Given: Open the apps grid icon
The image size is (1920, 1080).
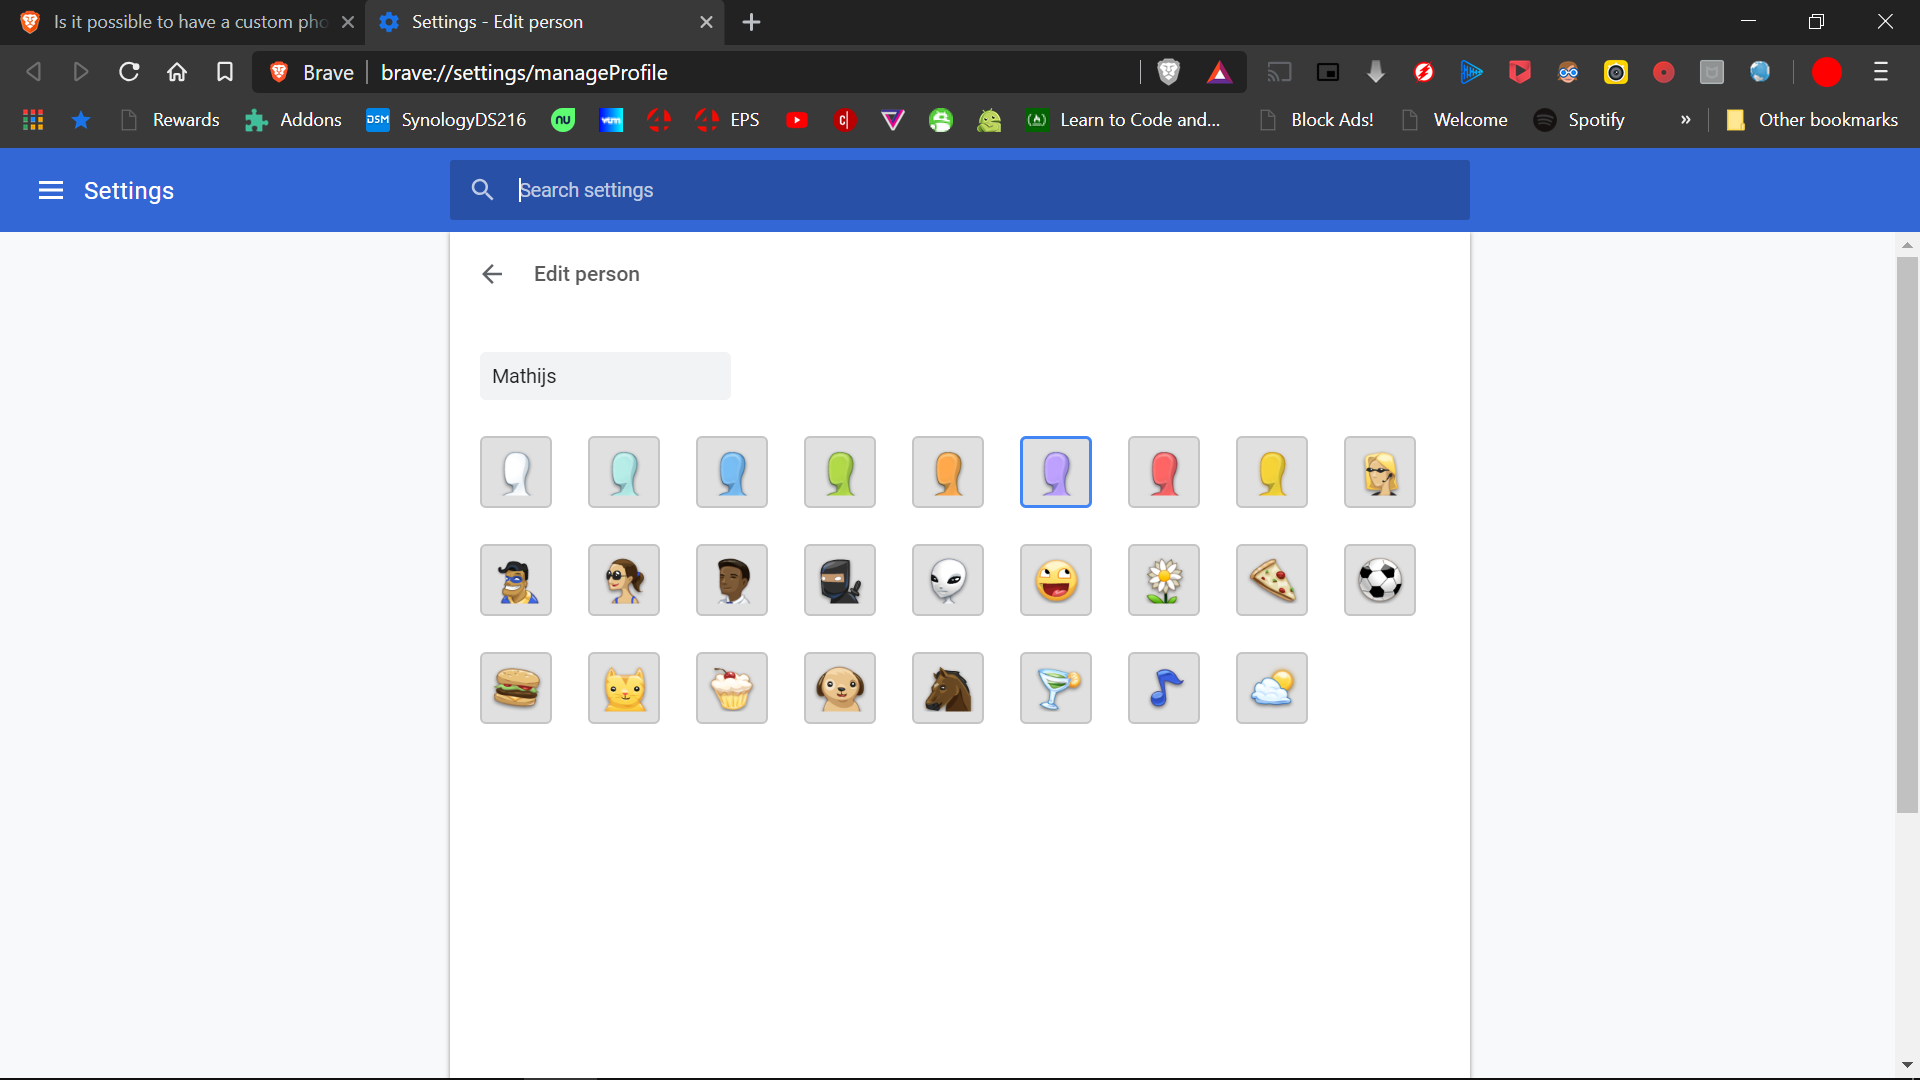Looking at the screenshot, I should click(x=32, y=119).
